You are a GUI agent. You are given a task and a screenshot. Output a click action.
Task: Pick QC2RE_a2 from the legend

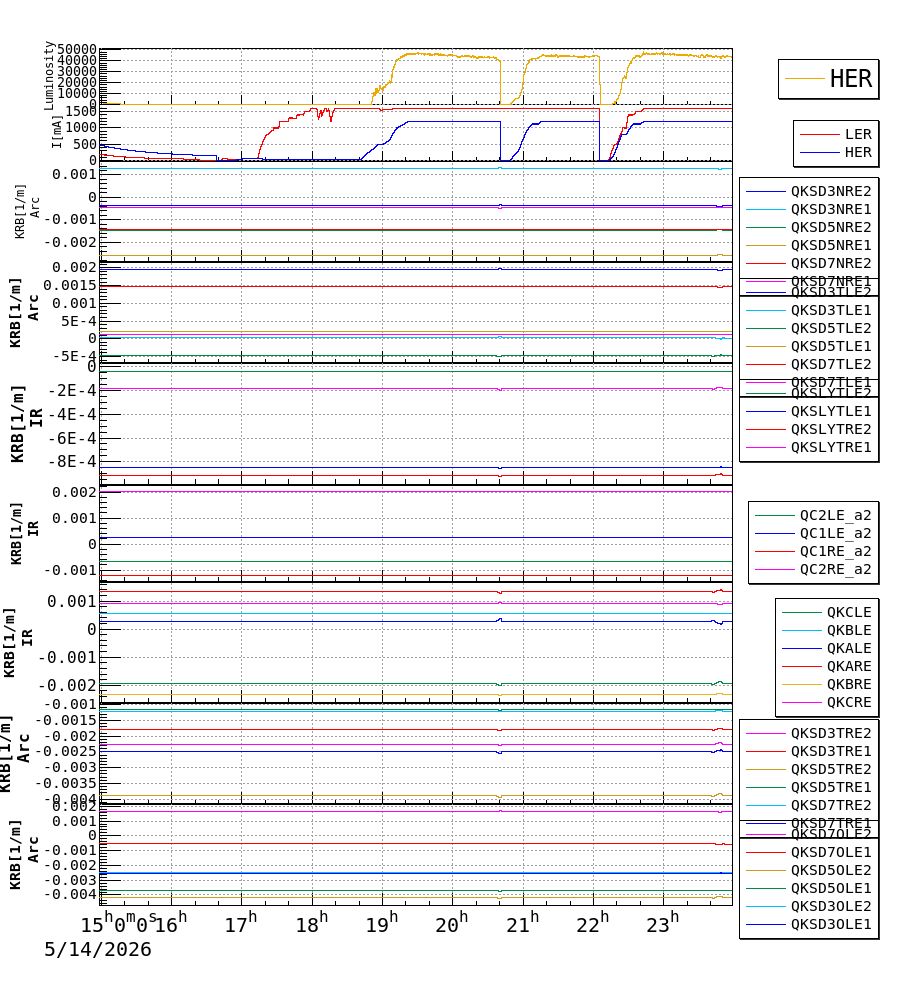[x=835, y=570]
